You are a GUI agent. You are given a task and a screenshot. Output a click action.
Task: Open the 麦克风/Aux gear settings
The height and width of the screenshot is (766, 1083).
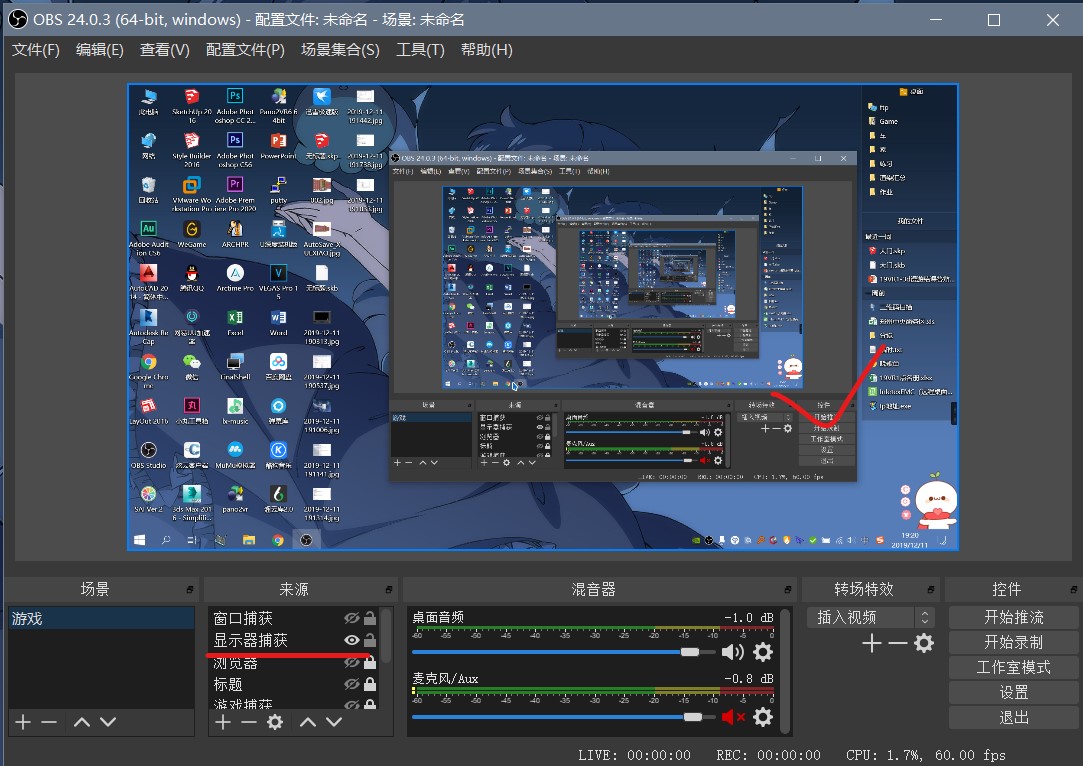click(763, 717)
